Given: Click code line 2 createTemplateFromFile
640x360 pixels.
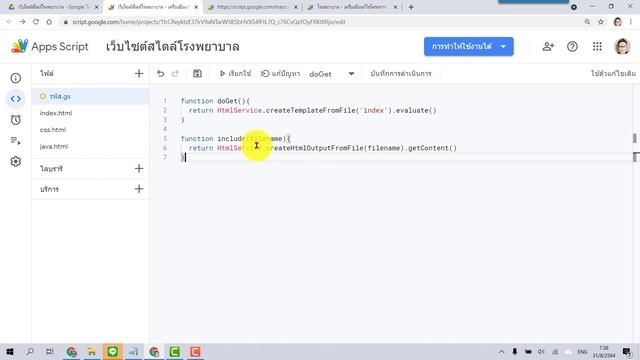Looking at the screenshot, I should click(x=311, y=110).
